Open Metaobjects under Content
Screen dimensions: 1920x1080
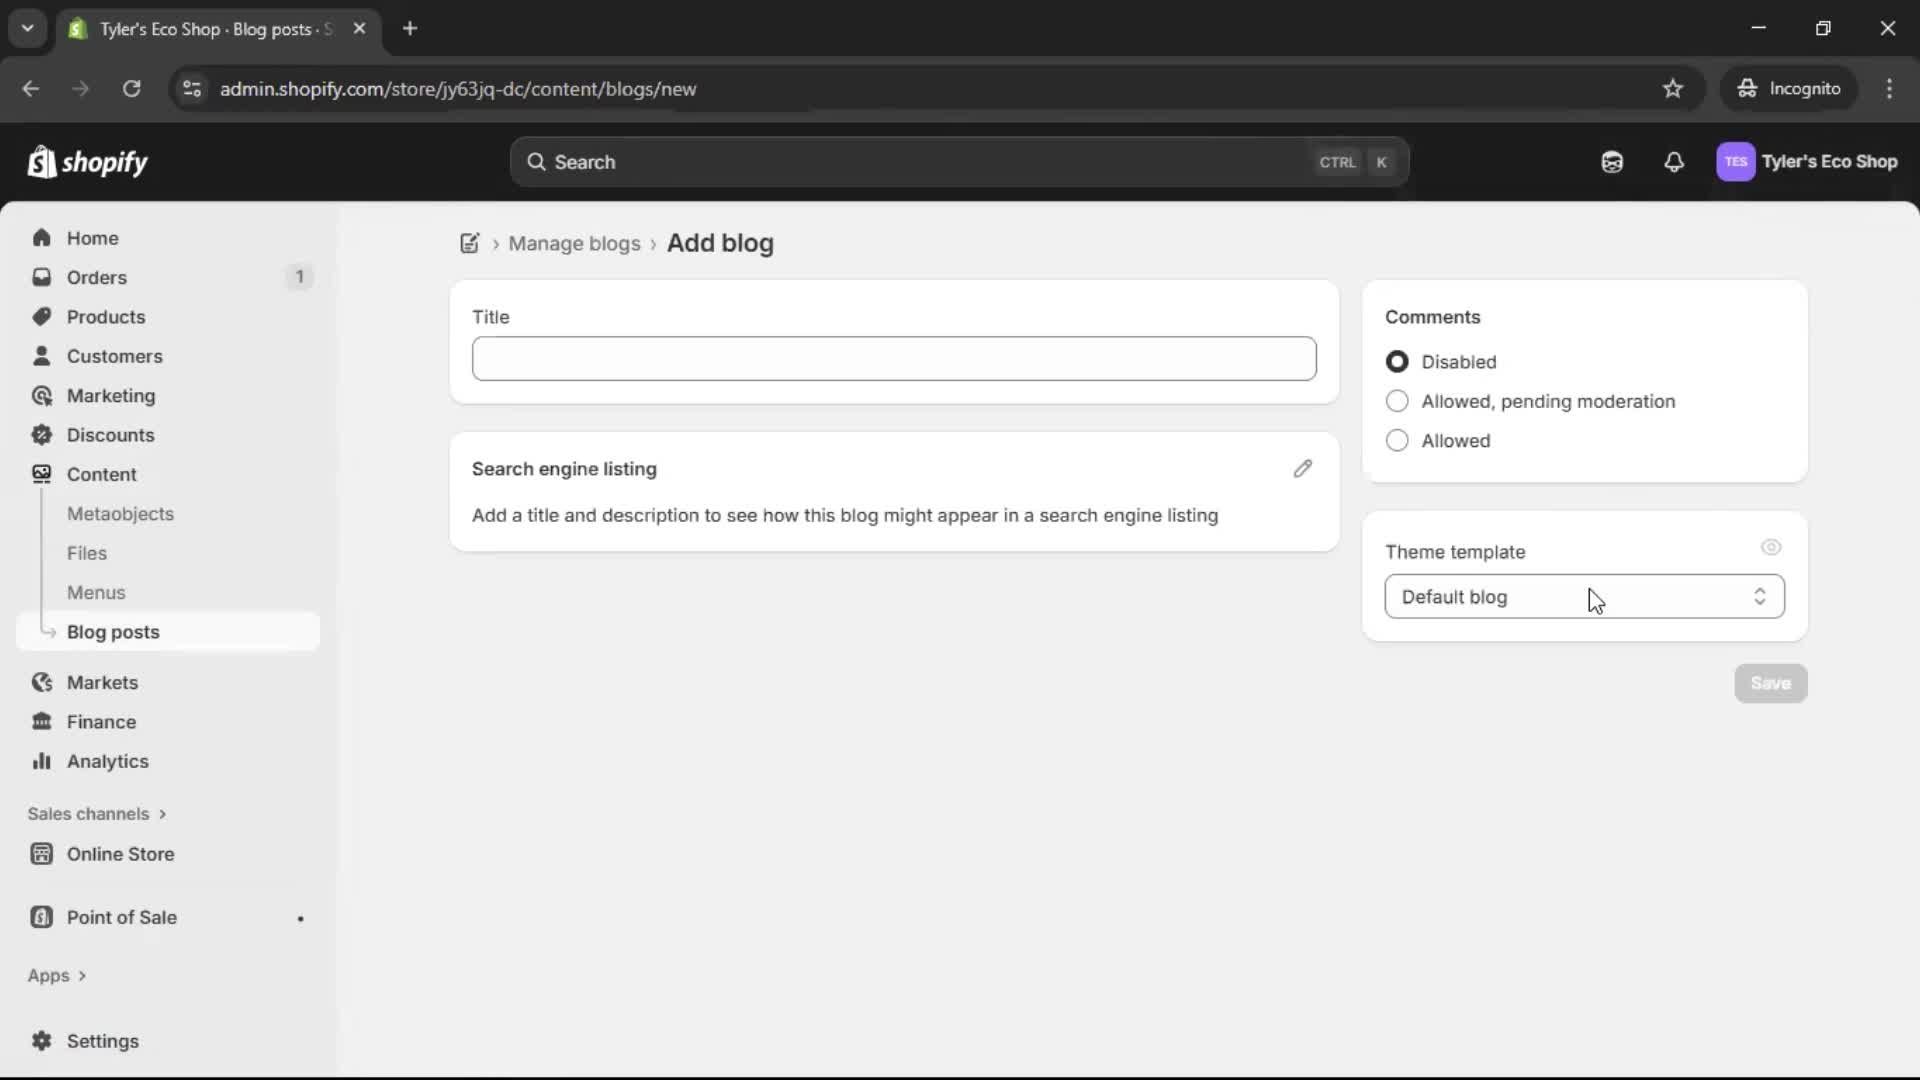tap(120, 514)
